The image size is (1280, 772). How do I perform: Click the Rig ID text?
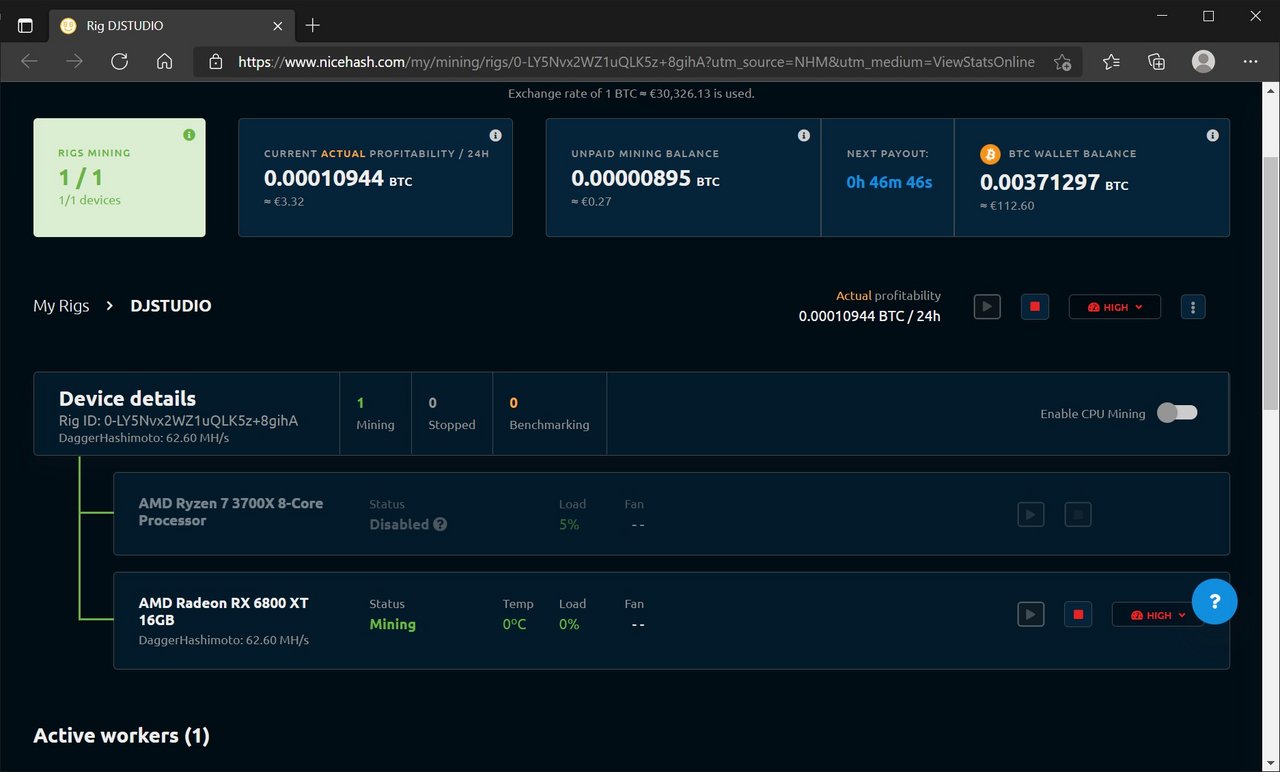pos(178,420)
